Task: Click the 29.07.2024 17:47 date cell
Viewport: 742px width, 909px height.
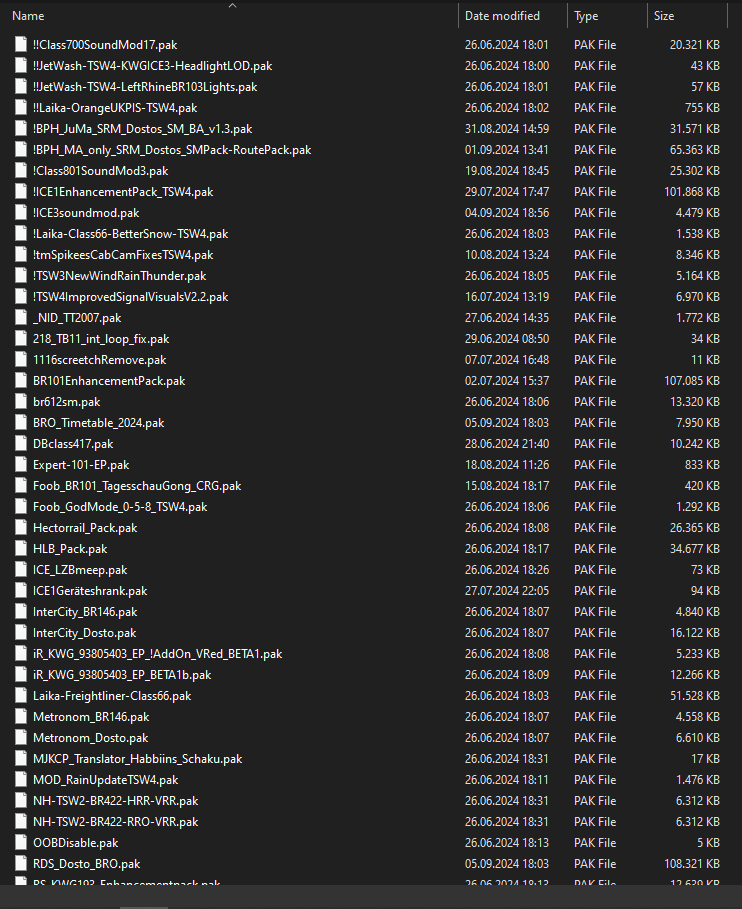Action: coord(507,192)
